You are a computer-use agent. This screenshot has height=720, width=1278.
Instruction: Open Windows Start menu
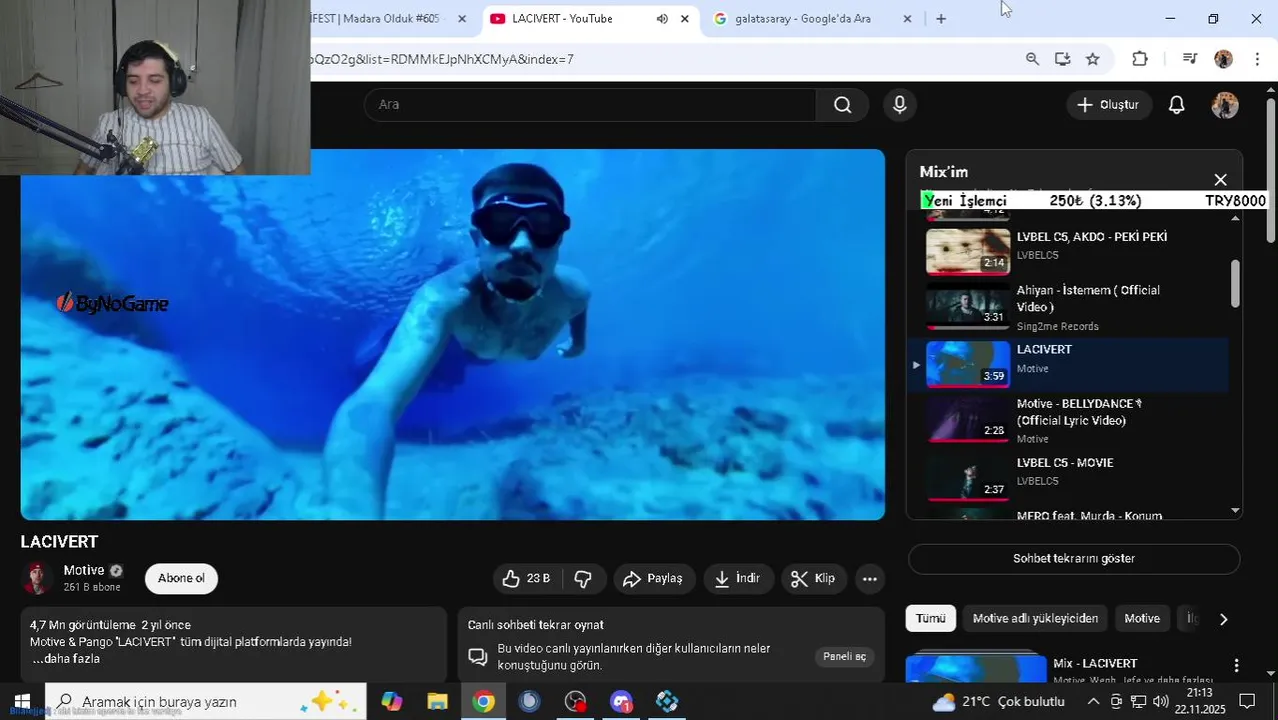[22, 702]
